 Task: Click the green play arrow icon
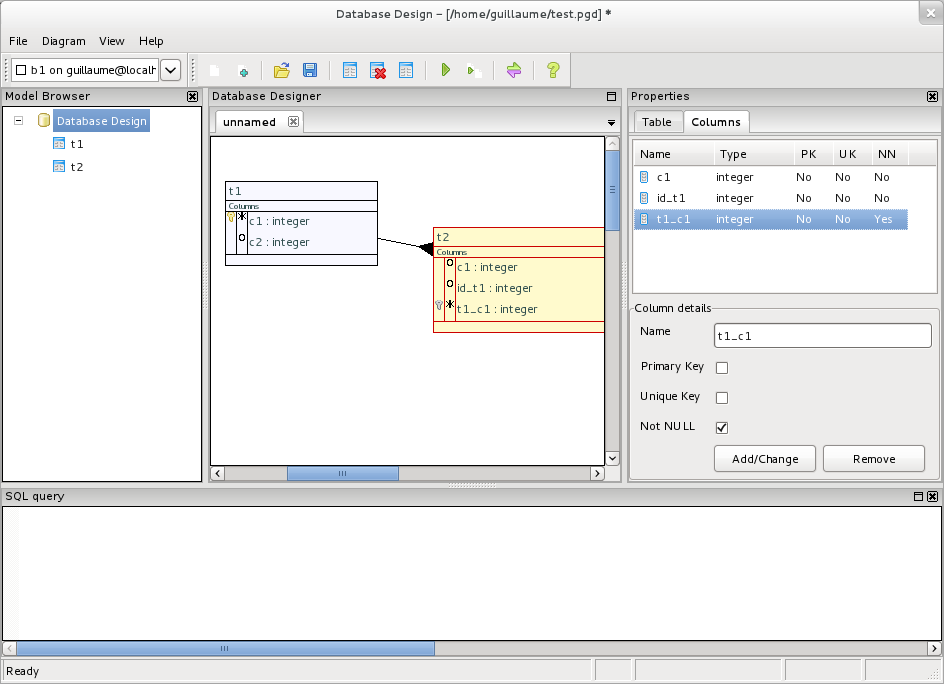(x=446, y=70)
